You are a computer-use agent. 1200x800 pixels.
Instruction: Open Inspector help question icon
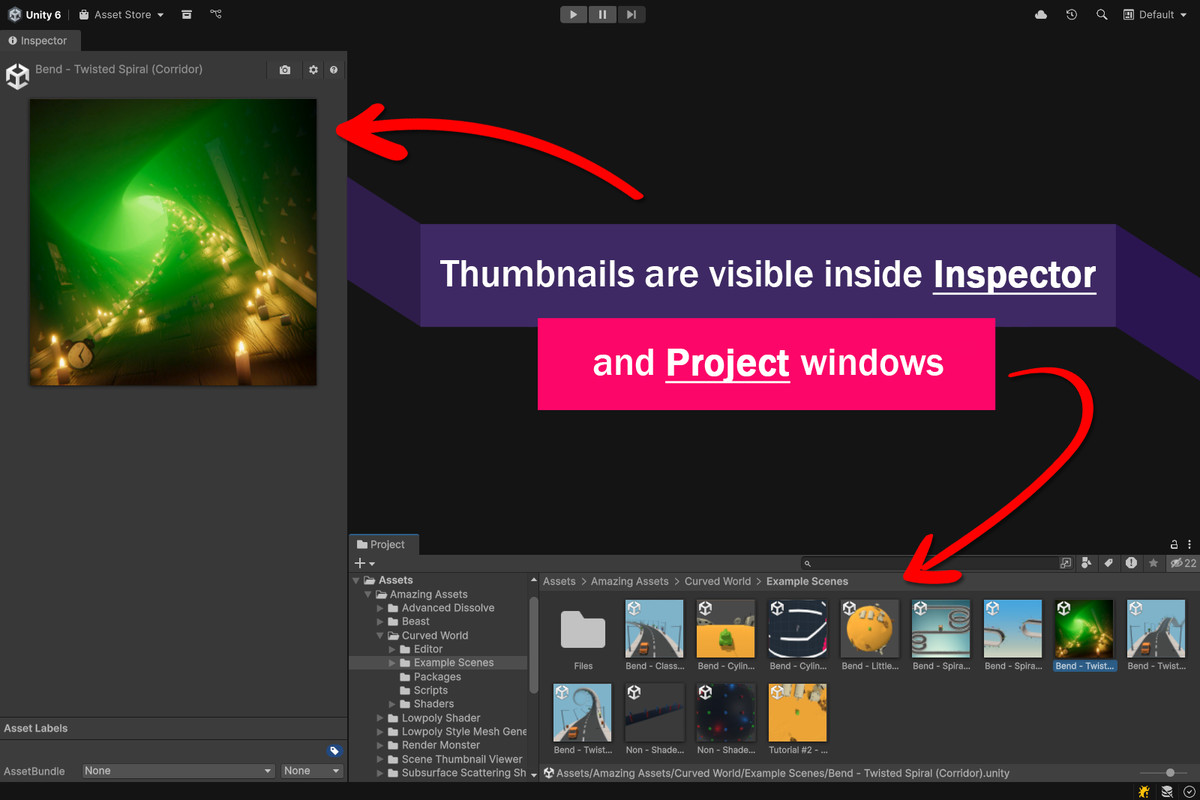click(334, 70)
